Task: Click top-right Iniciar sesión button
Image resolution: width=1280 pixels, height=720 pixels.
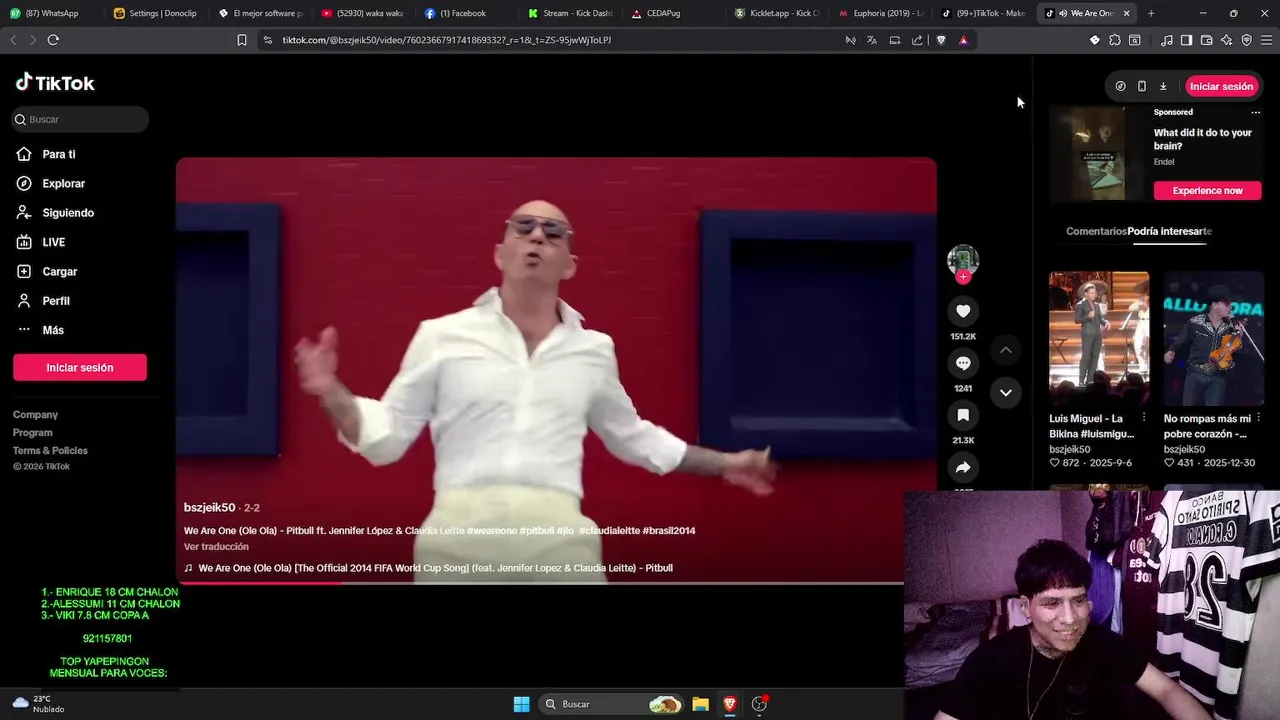Action: (x=1221, y=86)
